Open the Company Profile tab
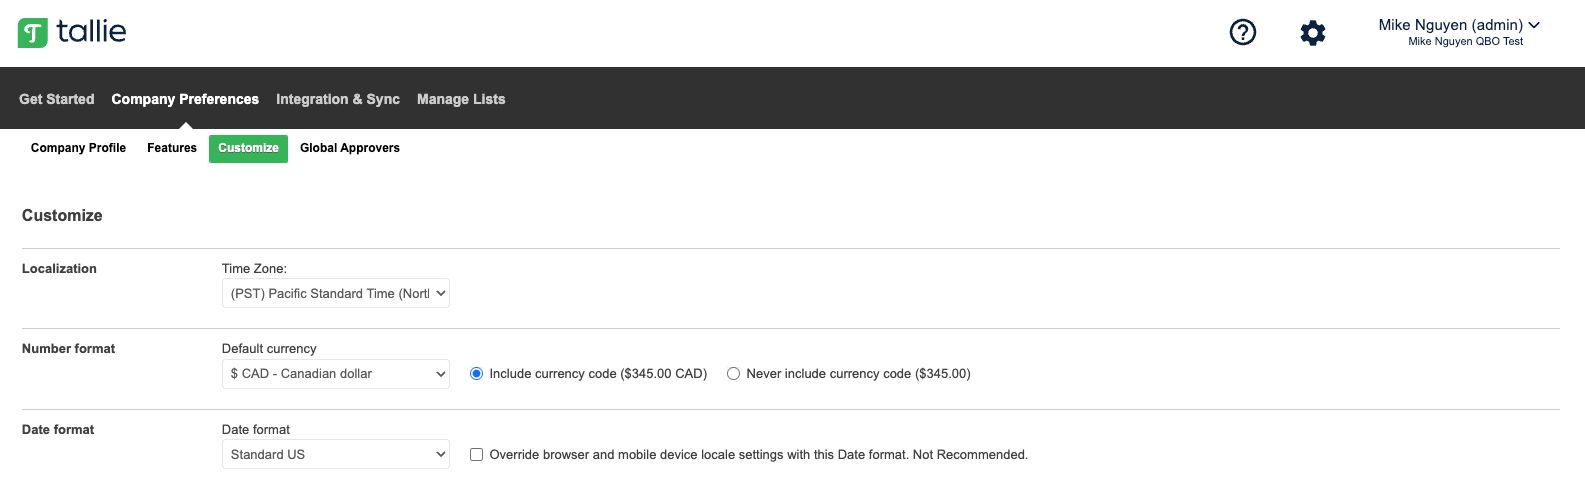 (78, 148)
